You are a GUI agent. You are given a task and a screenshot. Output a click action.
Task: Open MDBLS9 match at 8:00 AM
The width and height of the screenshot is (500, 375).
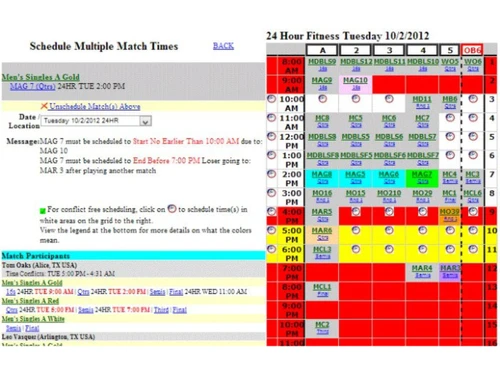[x=322, y=61]
